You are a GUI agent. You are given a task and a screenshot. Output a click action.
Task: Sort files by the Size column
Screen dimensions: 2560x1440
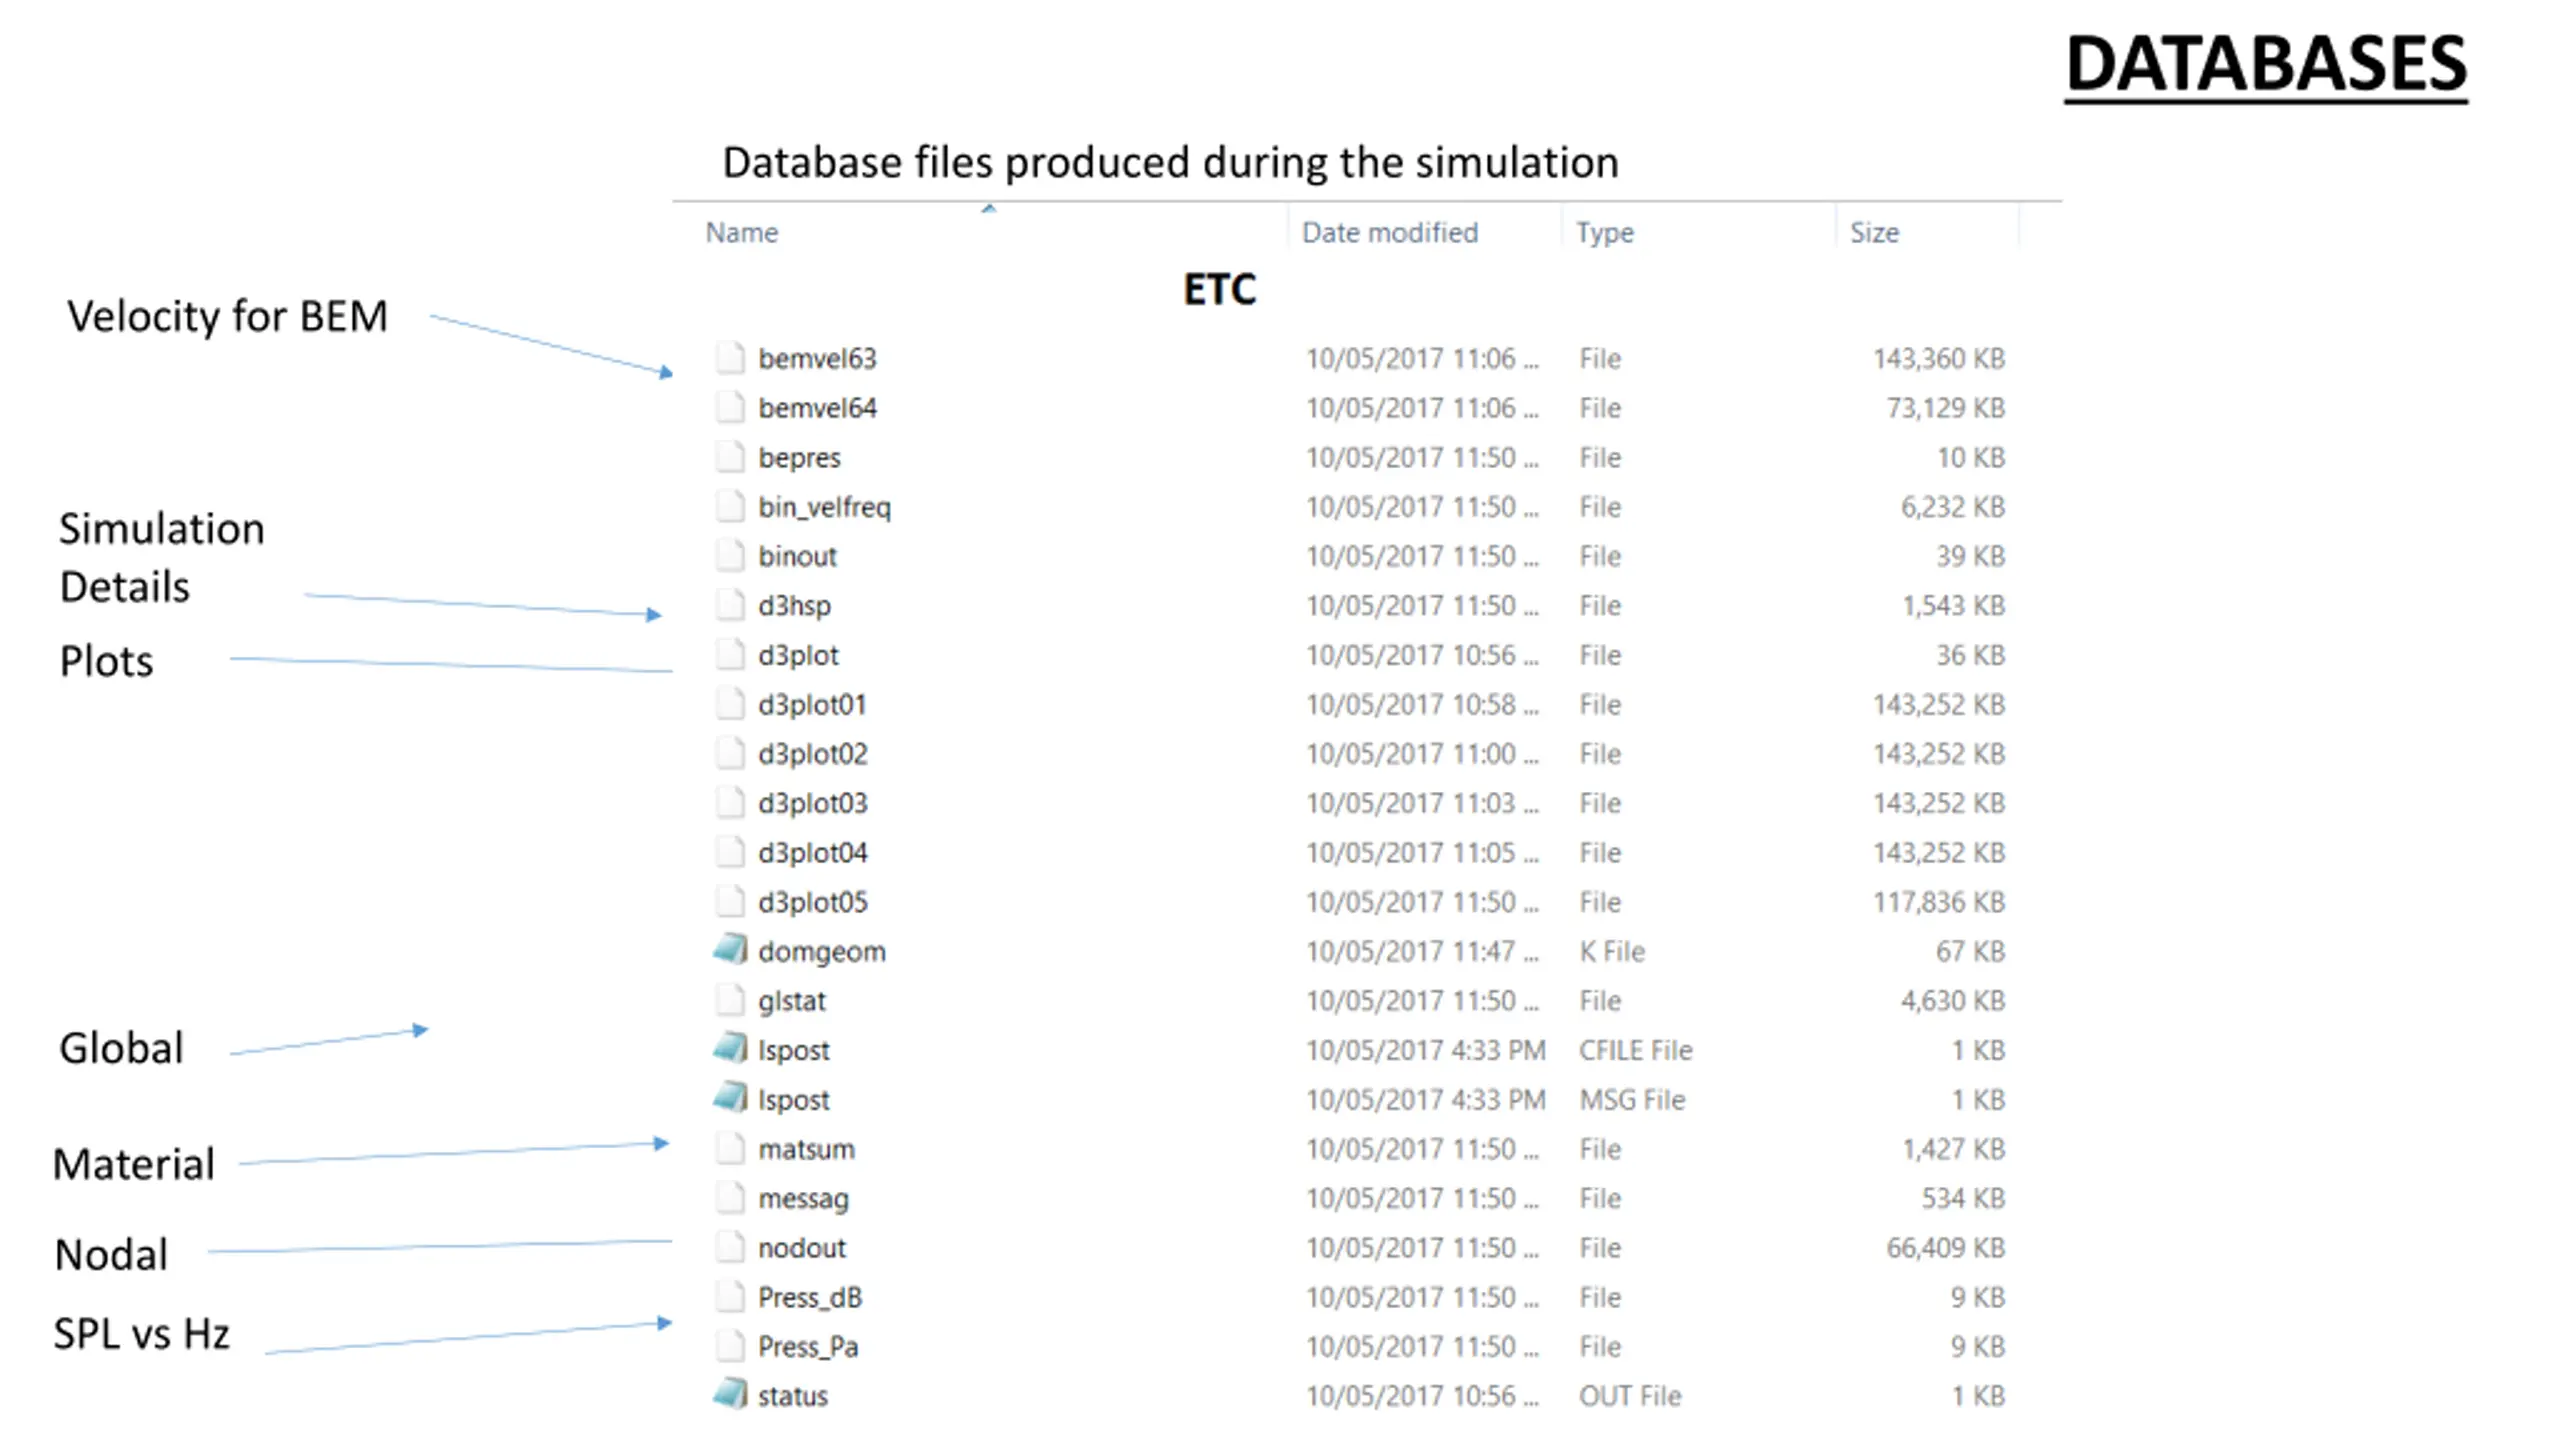click(1873, 233)
